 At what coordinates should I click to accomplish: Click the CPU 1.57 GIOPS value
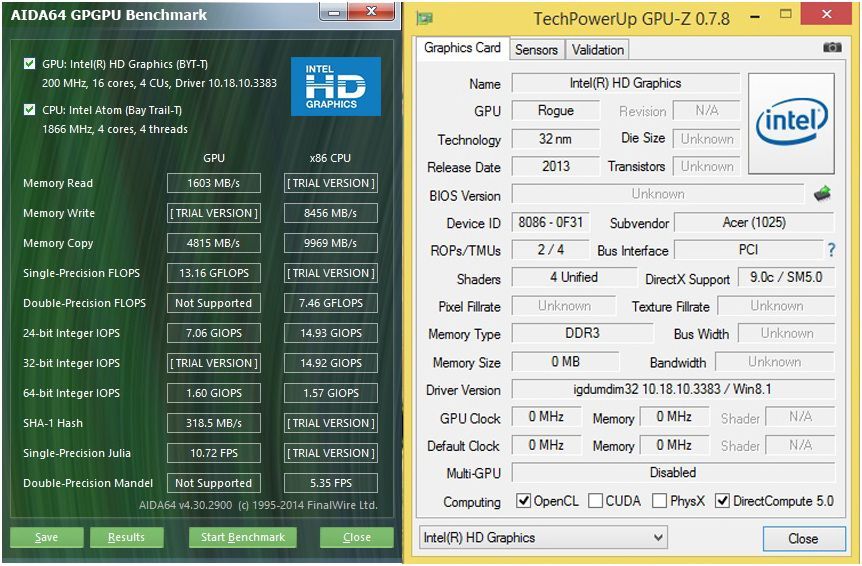pyautogui.click(x=331, y=393)
